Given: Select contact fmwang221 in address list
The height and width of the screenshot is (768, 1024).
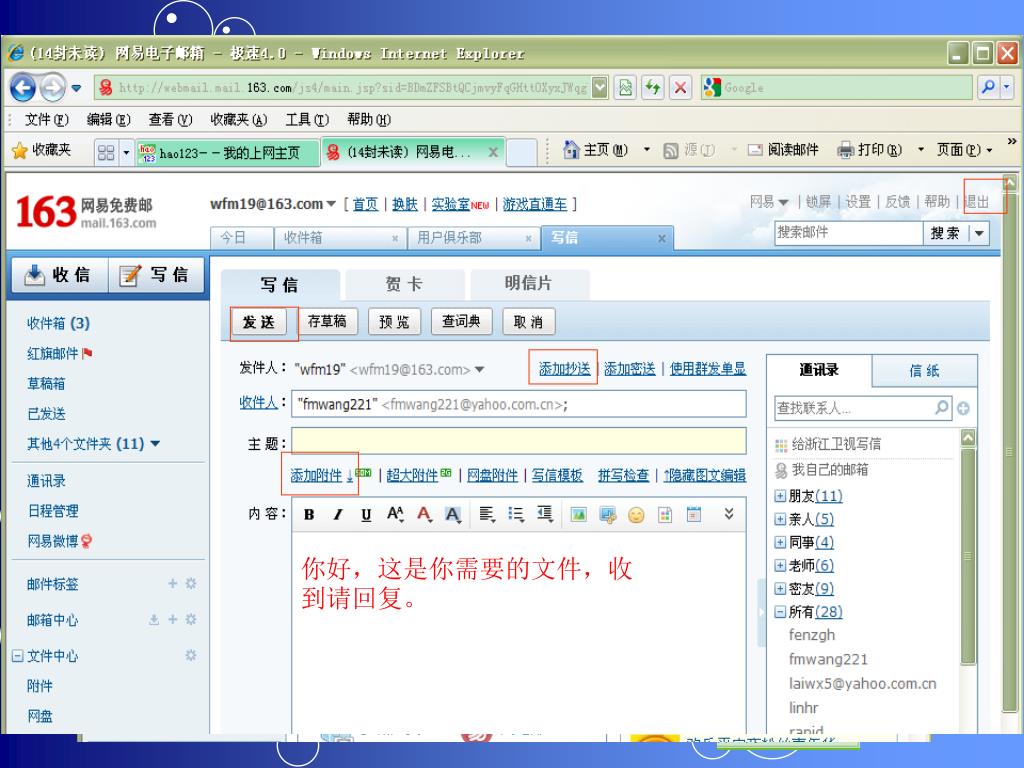Looking at the screenshot, I should [x=828, y=660].
